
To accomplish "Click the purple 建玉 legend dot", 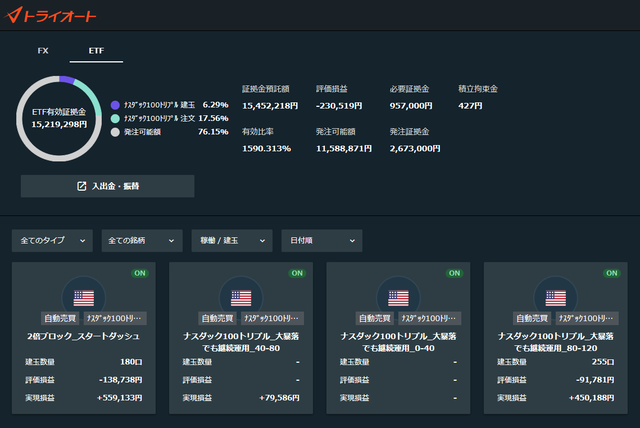I will click(115, 105).
